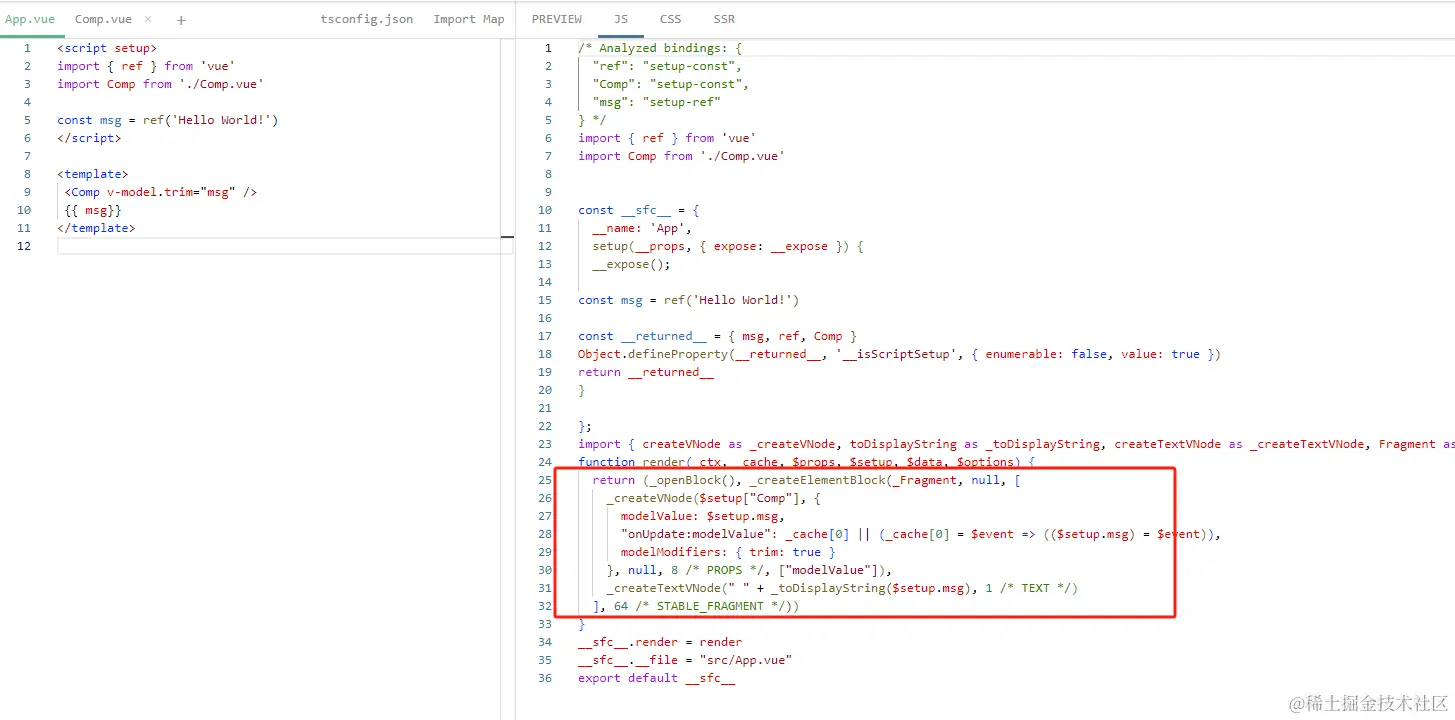Viewport: 1455px width, 720px height.
Task: Click the '/* Analyzed bindings: {' comment line
Action: 660,48
